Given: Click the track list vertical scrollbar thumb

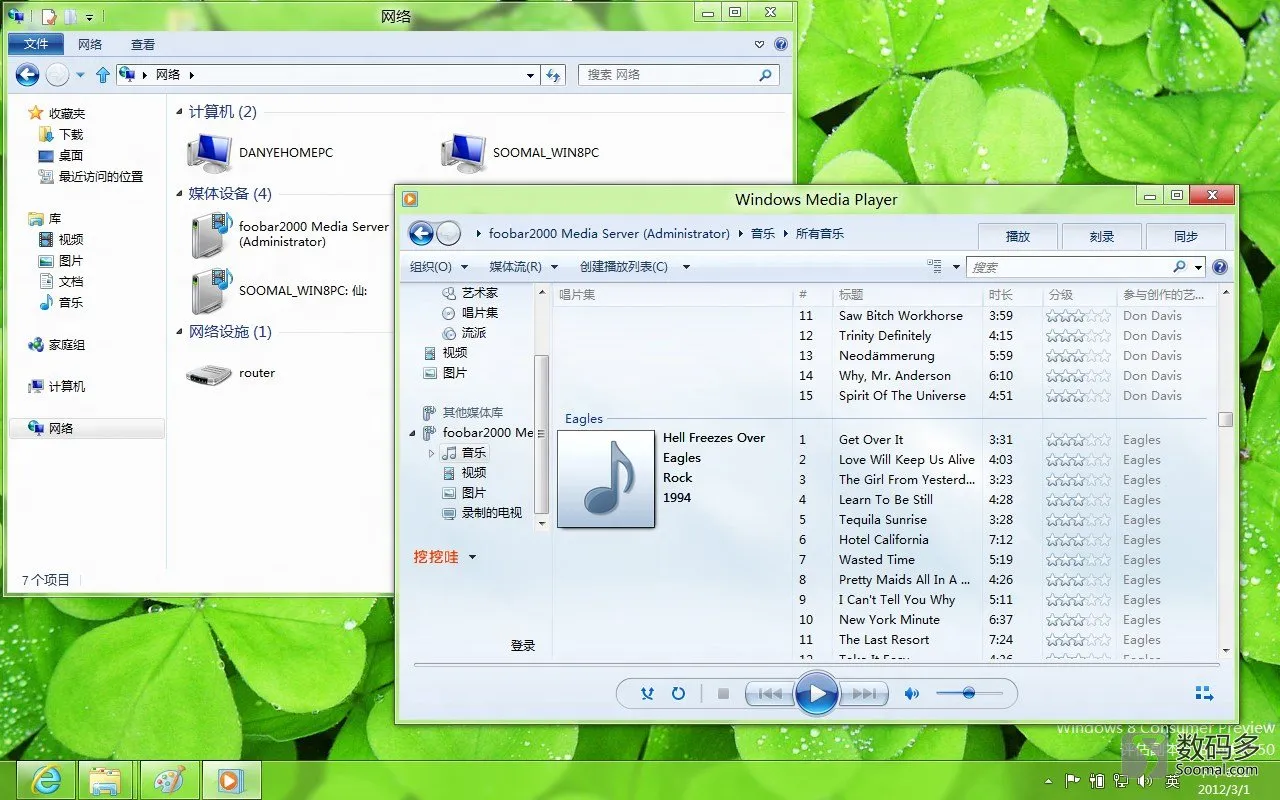Looking at the screenshot, I should [x=1225, y=419].
